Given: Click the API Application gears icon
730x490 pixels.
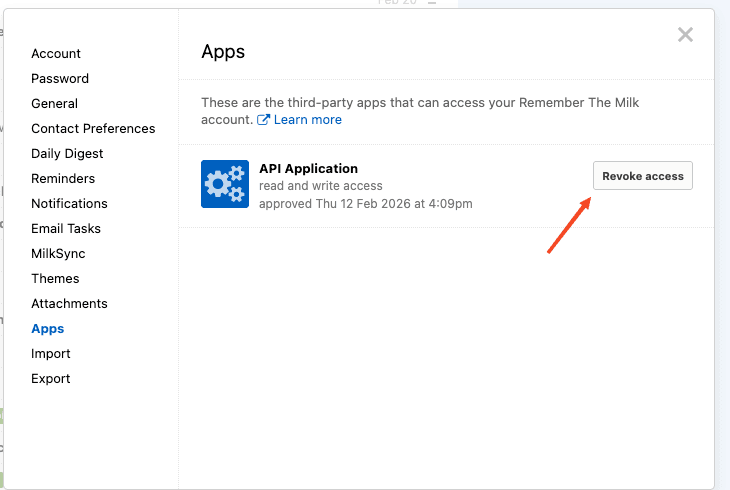Looking at the screenshot, I should pos(225,184).
